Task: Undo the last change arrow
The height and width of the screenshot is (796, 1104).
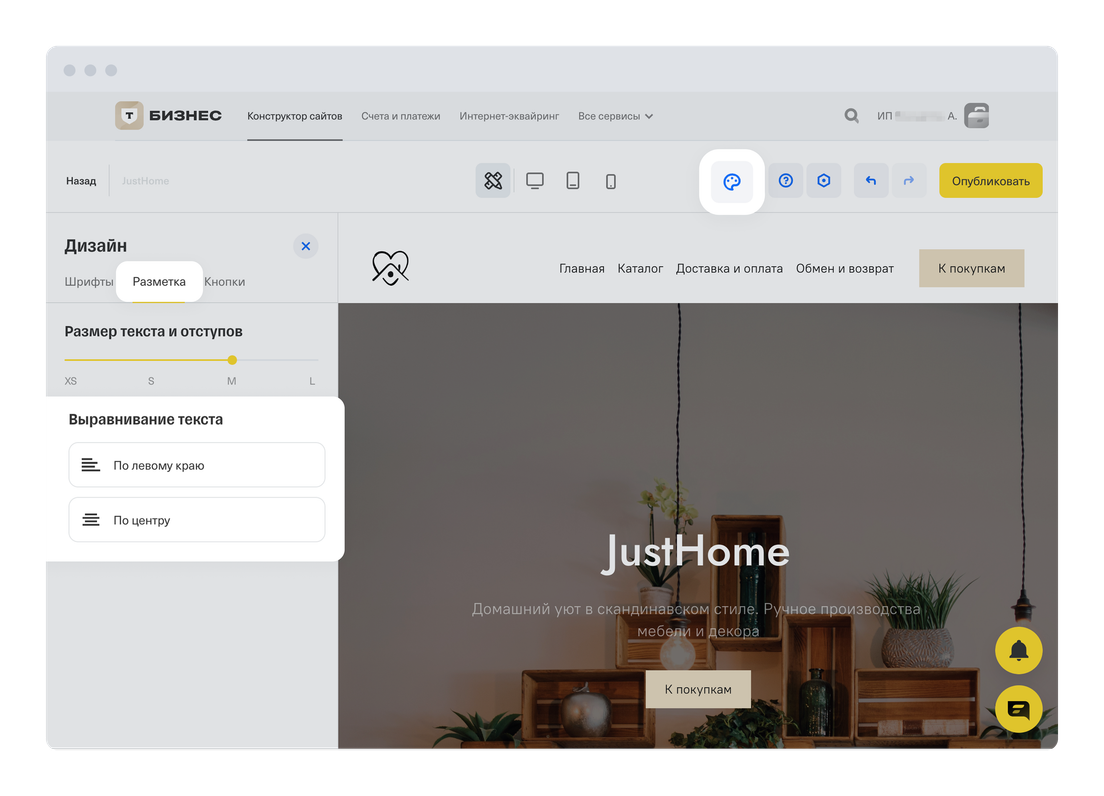Action: (871, 181)
